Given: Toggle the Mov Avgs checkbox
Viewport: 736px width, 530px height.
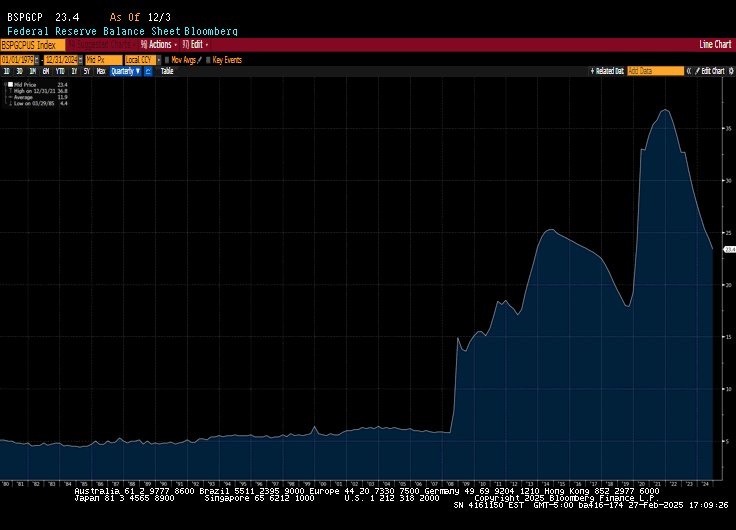Looking at the screenshot, I should (x=167, y=60).
